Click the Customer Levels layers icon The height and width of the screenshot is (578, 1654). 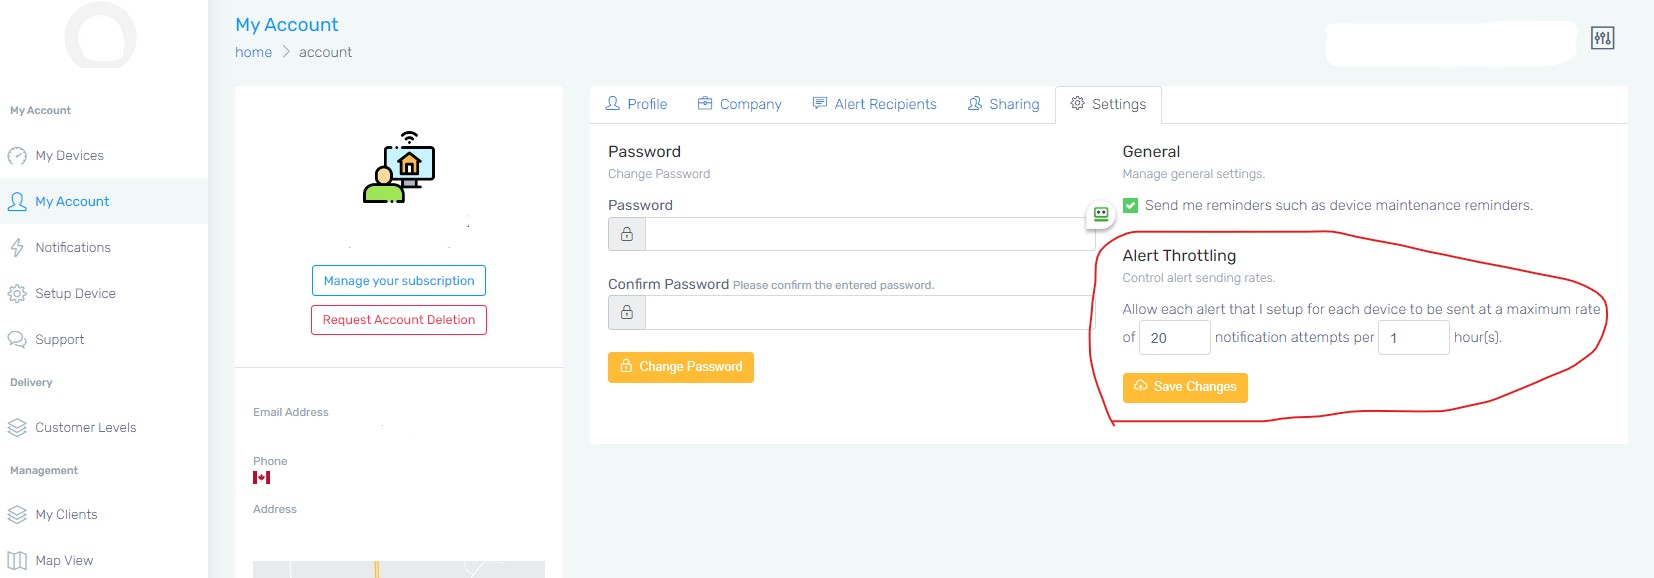17,428
